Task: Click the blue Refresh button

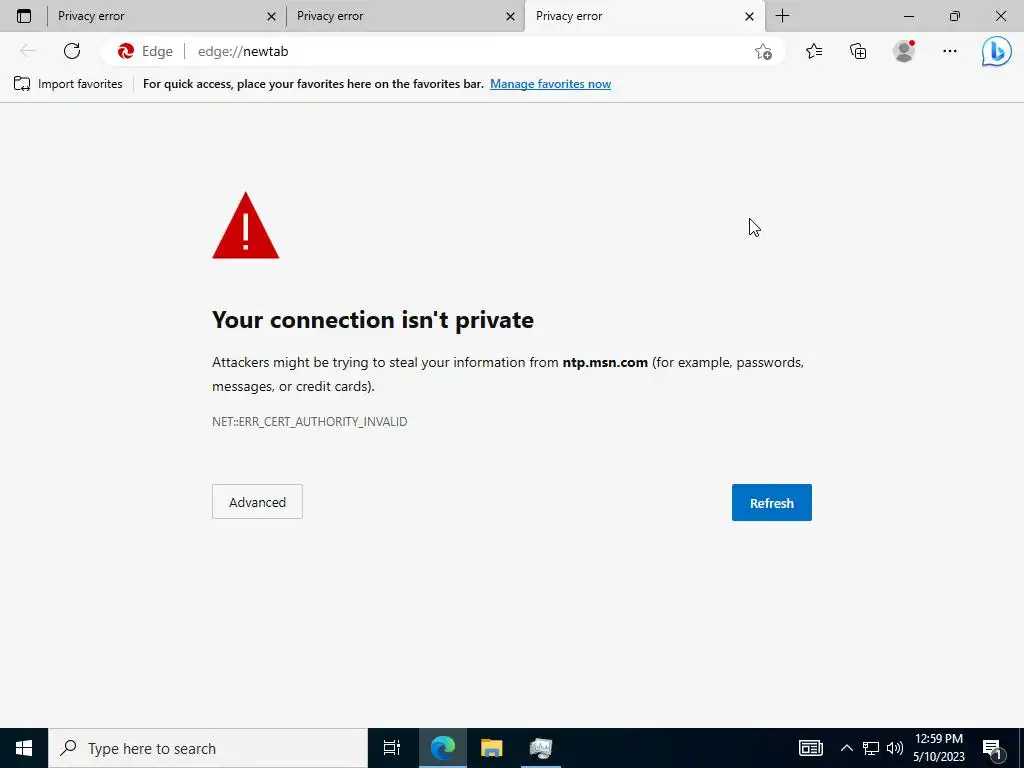Action: point(771,502)
